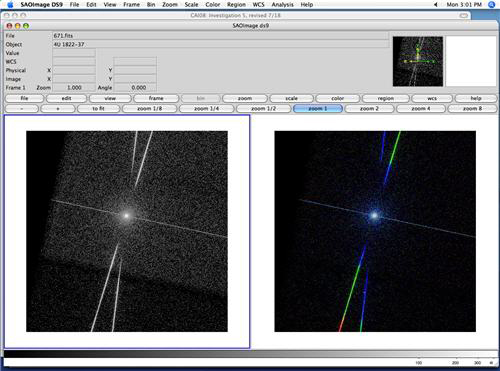This screenshot has height=371, width=500.
Task: Open the Edit menu in menu bar
Action: pos(91,5)
